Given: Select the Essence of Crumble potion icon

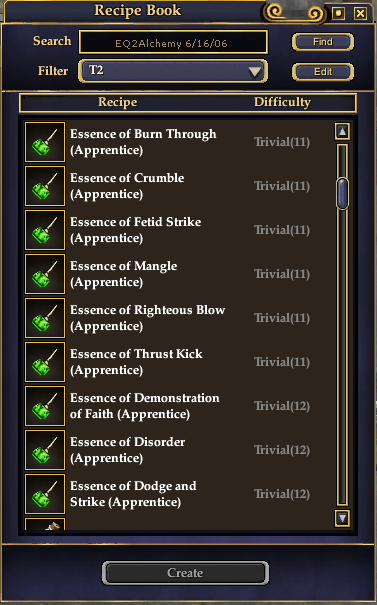Looking at the screenshot, I should coord(45,186).
